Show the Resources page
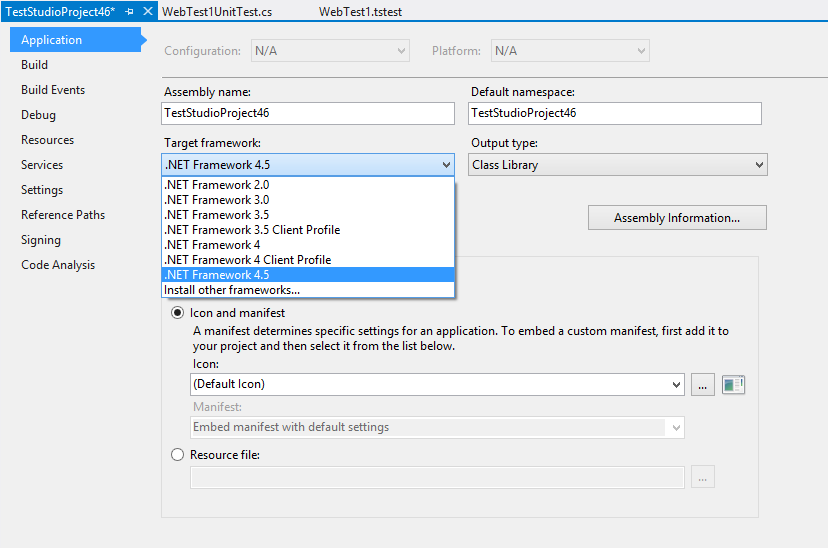828x548 pixels. pyautogui.click(x=48, y=140)
